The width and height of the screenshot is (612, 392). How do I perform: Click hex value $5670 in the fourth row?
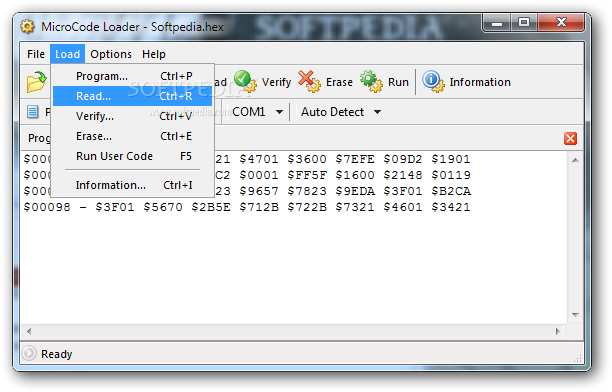click(x=163, y=207)
